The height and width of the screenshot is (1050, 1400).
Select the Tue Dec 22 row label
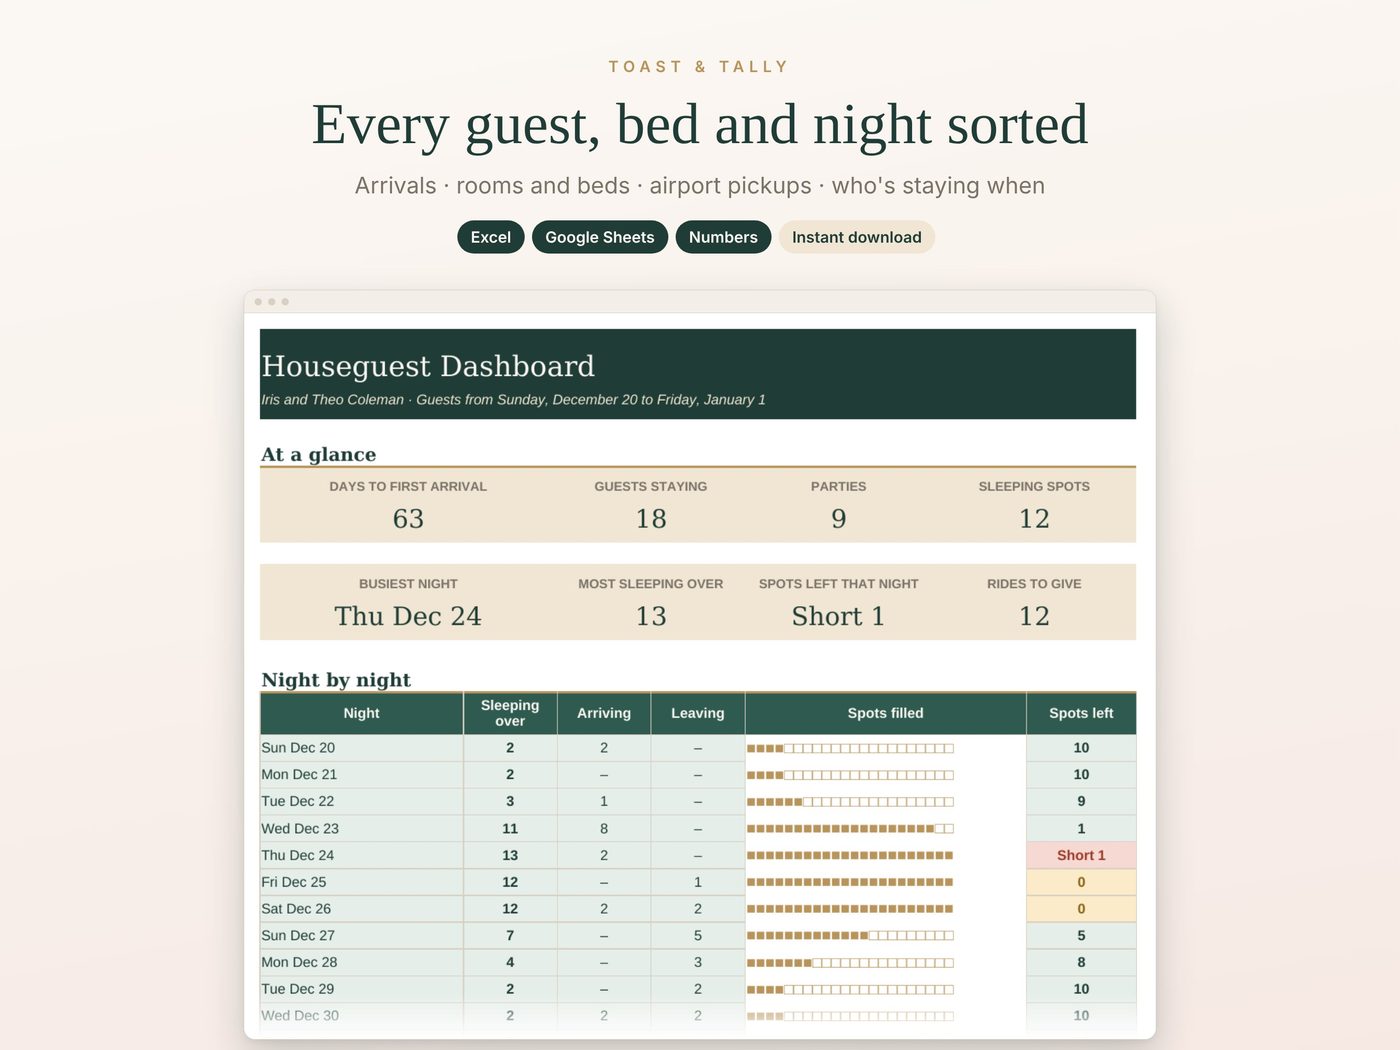[x=298, y=802]
